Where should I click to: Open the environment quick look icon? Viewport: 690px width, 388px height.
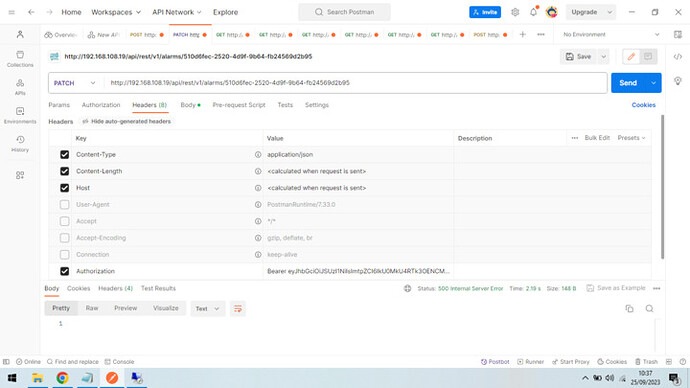point(678,34)
